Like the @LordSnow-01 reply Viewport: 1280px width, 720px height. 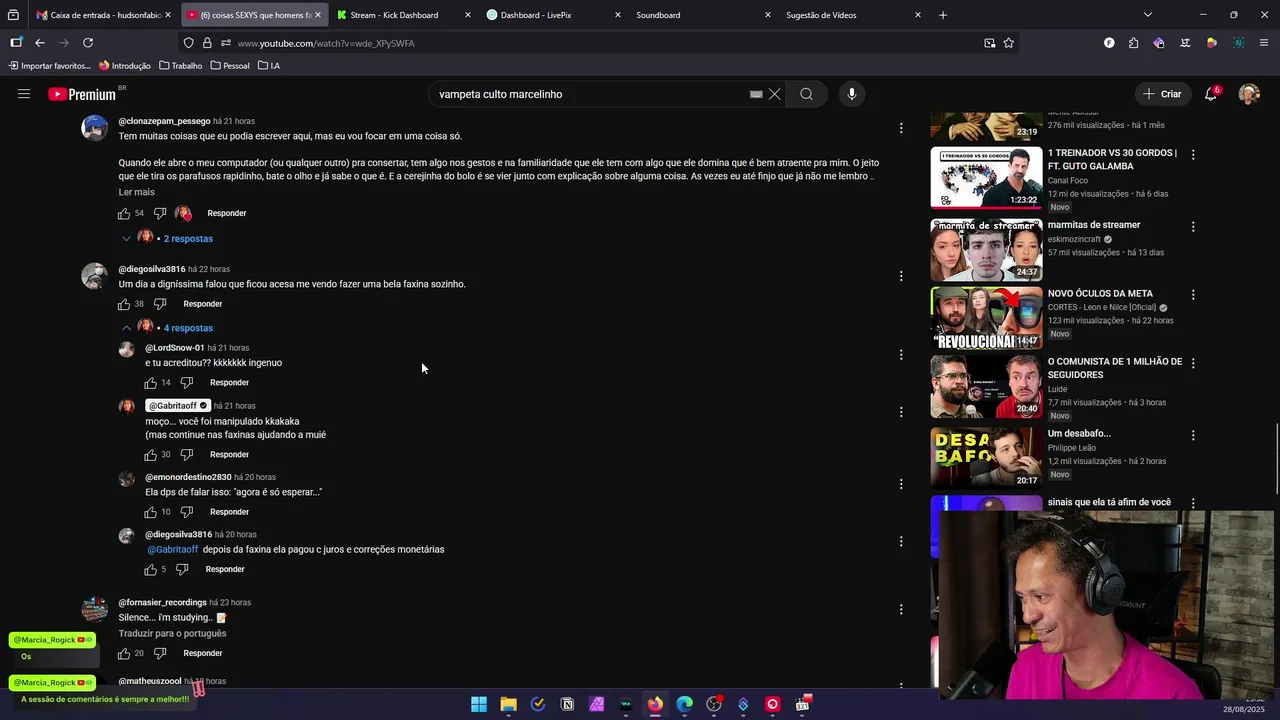pos(150,383)
